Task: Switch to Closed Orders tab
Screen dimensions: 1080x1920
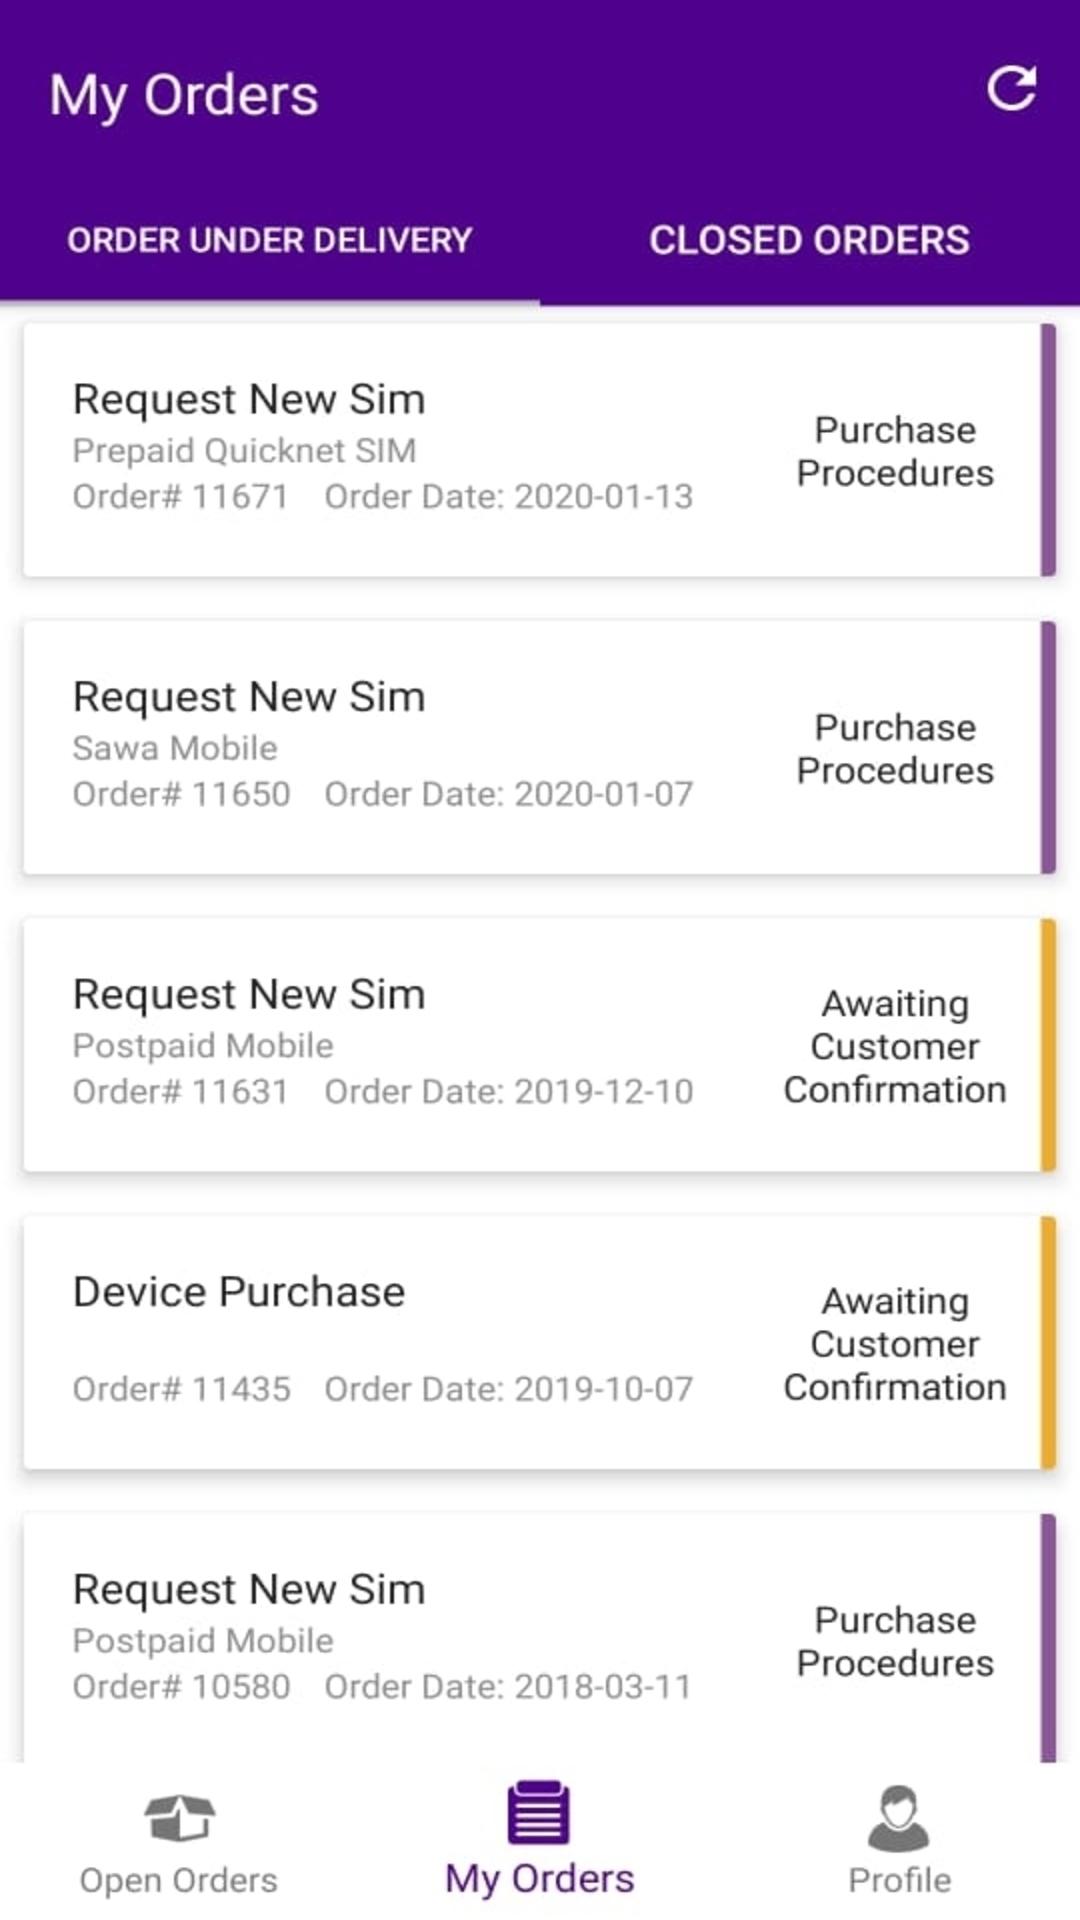Action: pos(809,241)
